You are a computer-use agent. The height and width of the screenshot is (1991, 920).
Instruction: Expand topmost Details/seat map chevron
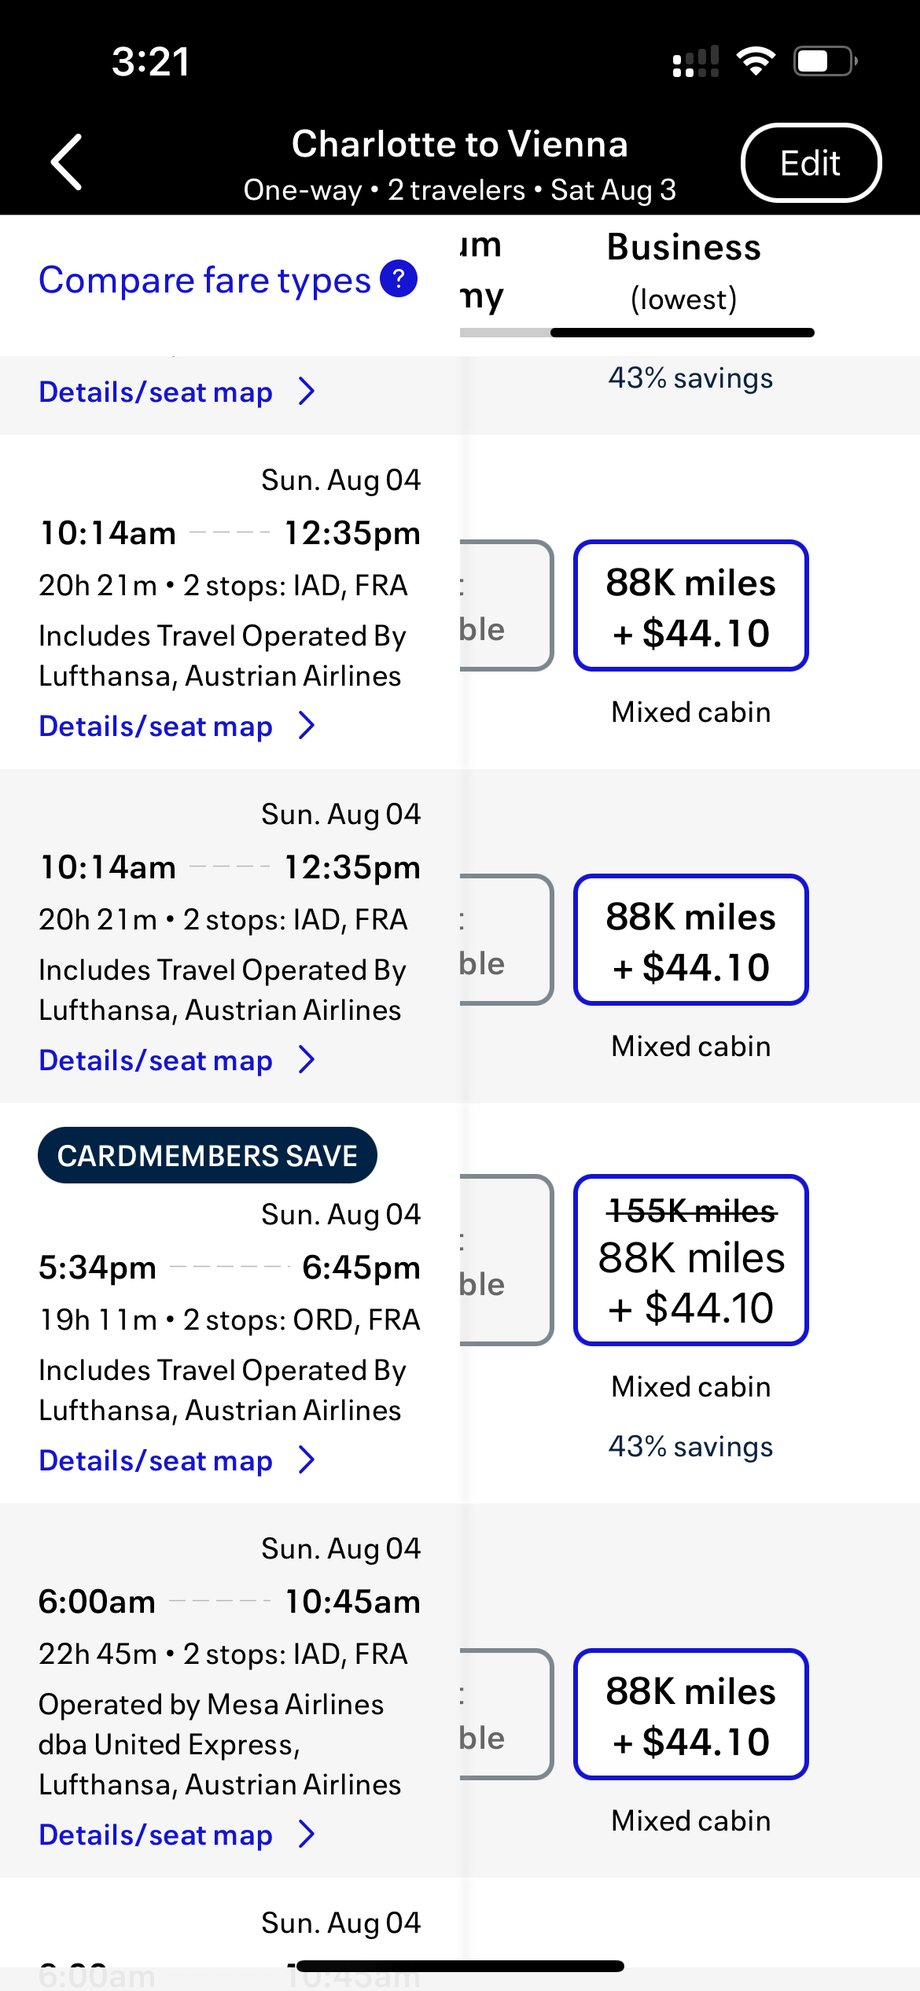coord(307,391)
